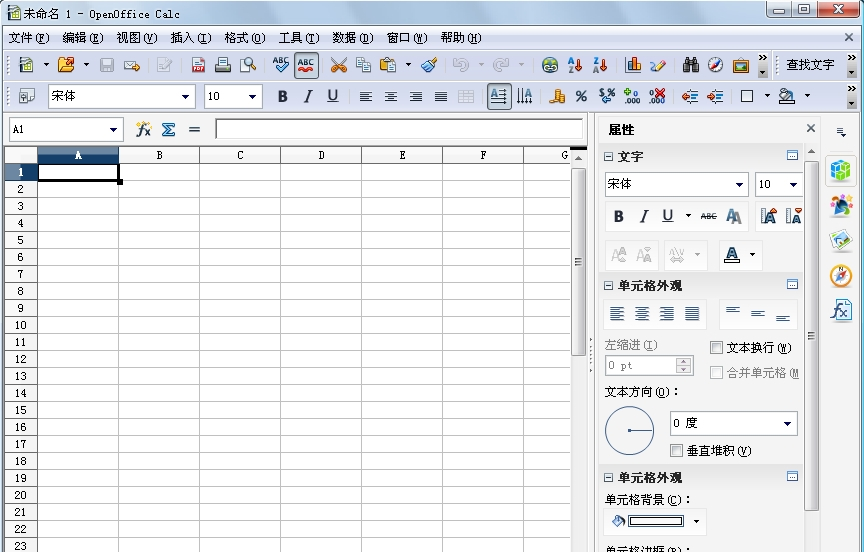
Task: Click the Copy icon
Action: (363, 65)
